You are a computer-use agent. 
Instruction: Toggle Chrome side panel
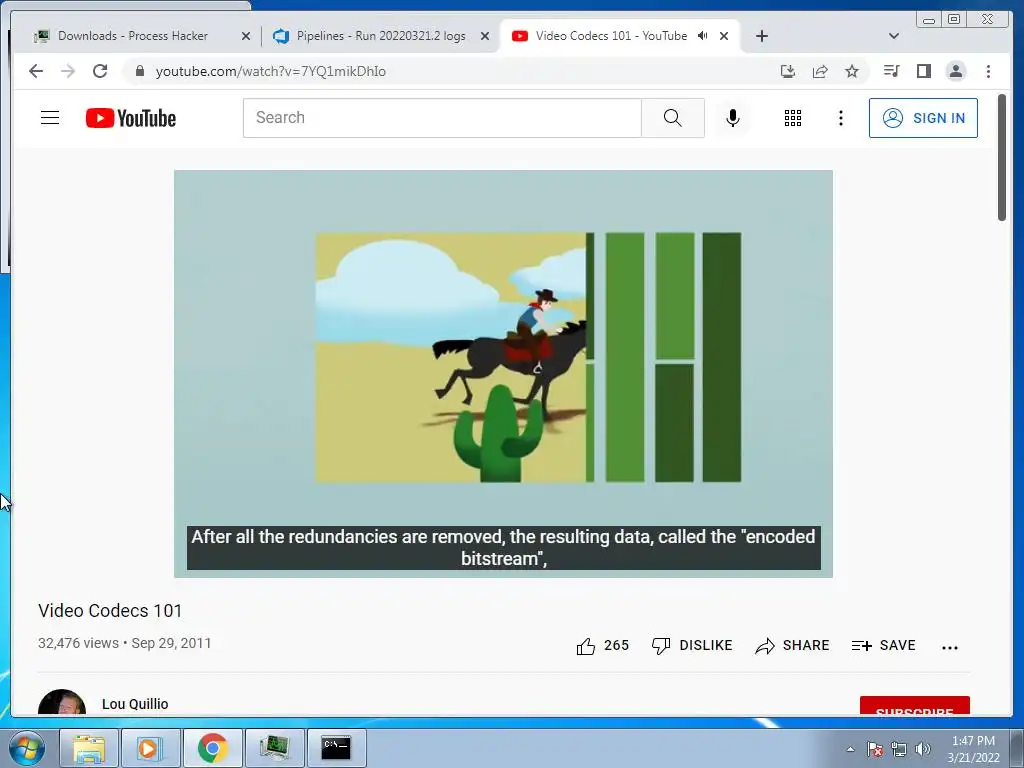coord(923,71)
